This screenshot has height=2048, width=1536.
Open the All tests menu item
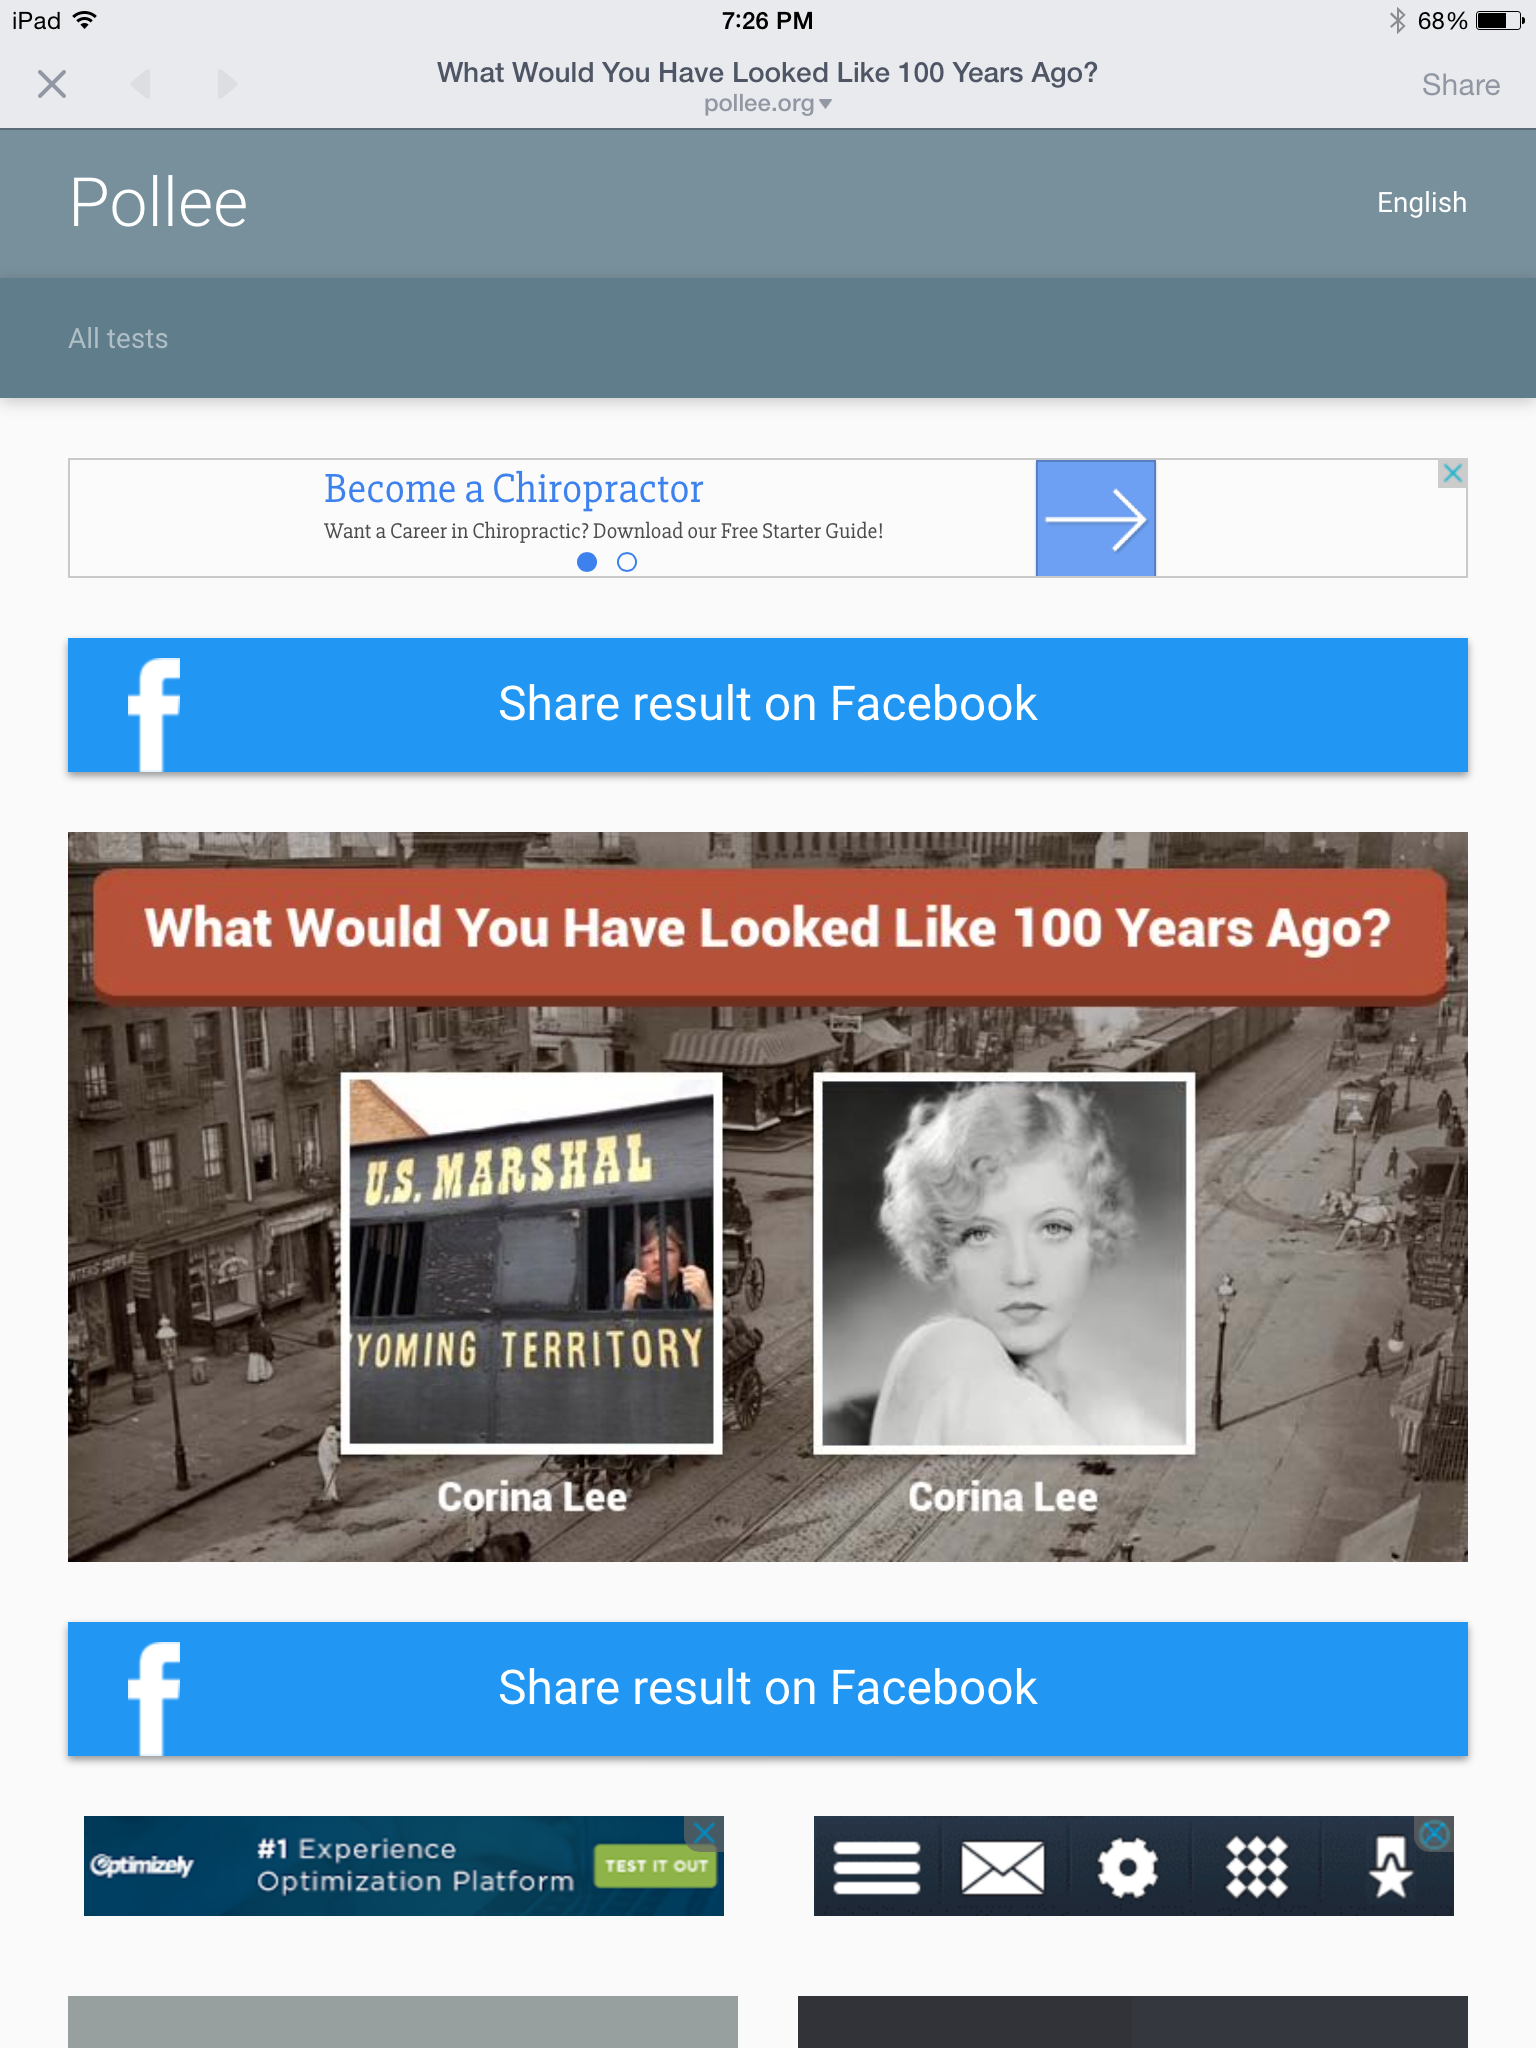(x=118, y=339)
